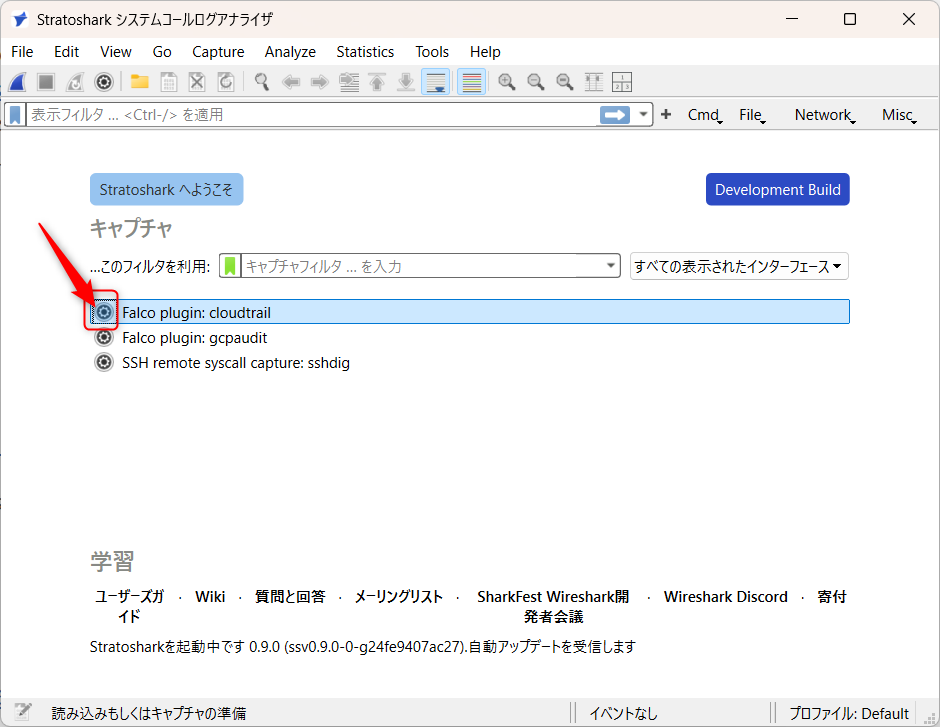Jump to first event arrow icon
940x727 pixels.
click(377, 82)
